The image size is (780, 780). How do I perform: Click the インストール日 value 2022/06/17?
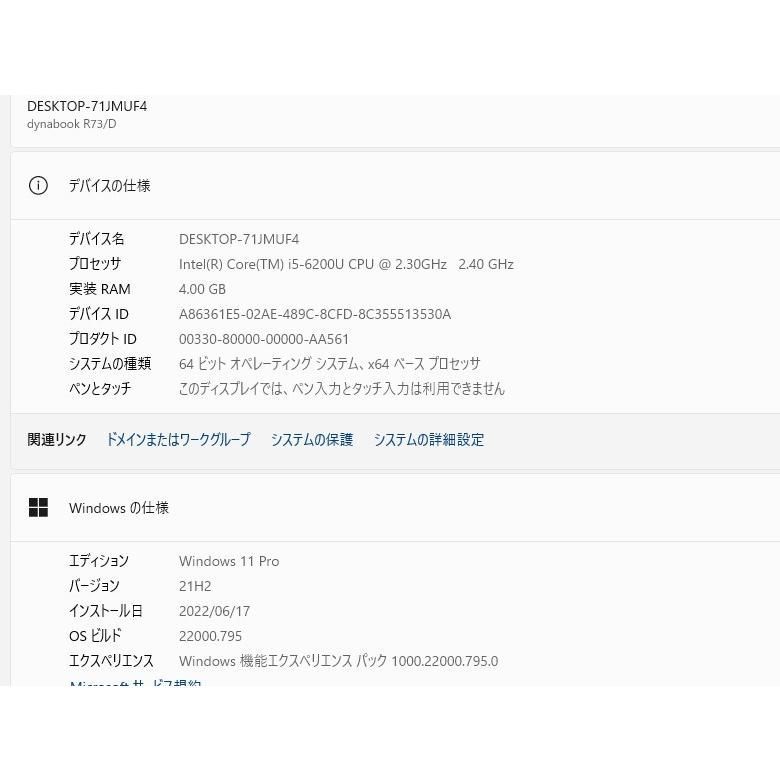pos(214,611)
